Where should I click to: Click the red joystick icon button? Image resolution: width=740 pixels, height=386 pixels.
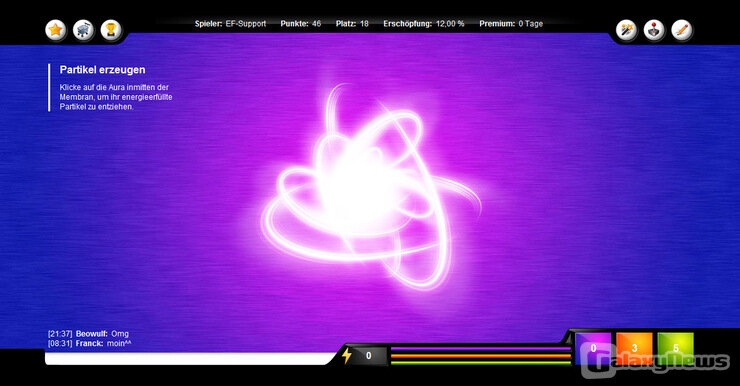pos(655,30)
